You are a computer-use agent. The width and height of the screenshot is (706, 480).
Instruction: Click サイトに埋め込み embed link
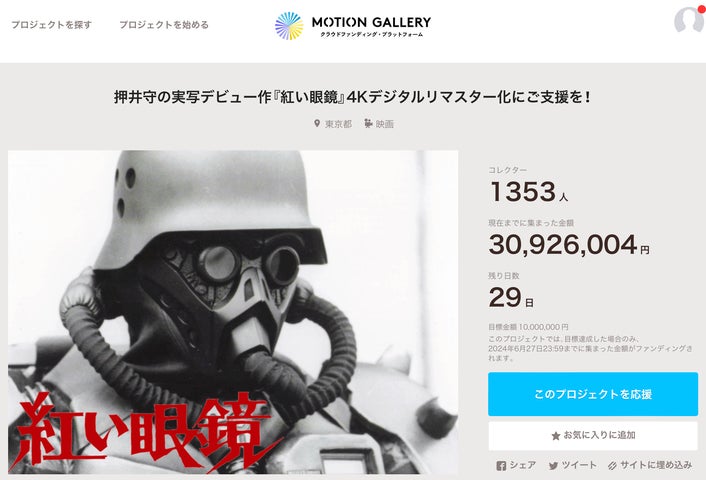656,465
